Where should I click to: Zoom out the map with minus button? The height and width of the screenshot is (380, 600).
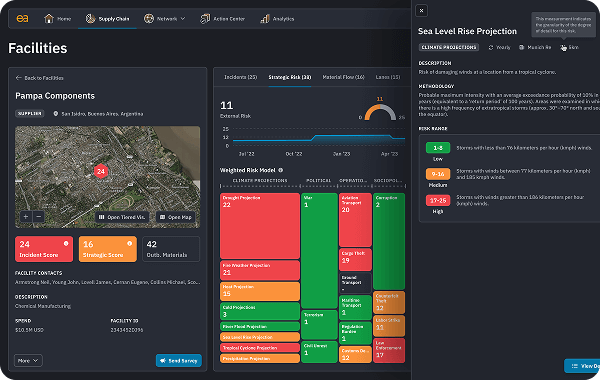39,217
